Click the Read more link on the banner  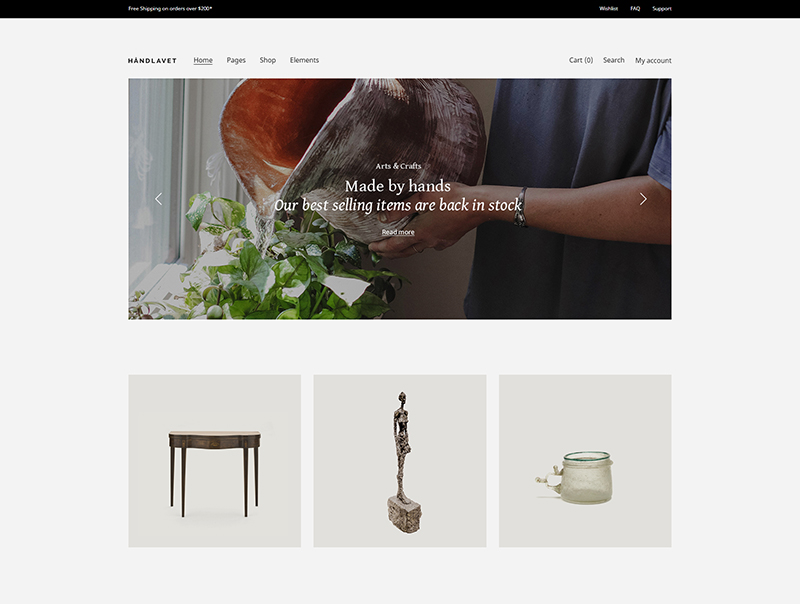398,232
